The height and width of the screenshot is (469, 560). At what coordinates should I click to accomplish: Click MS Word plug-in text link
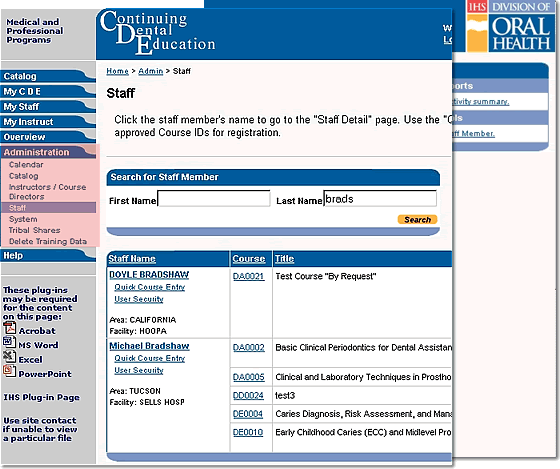(x=38, y=345)
